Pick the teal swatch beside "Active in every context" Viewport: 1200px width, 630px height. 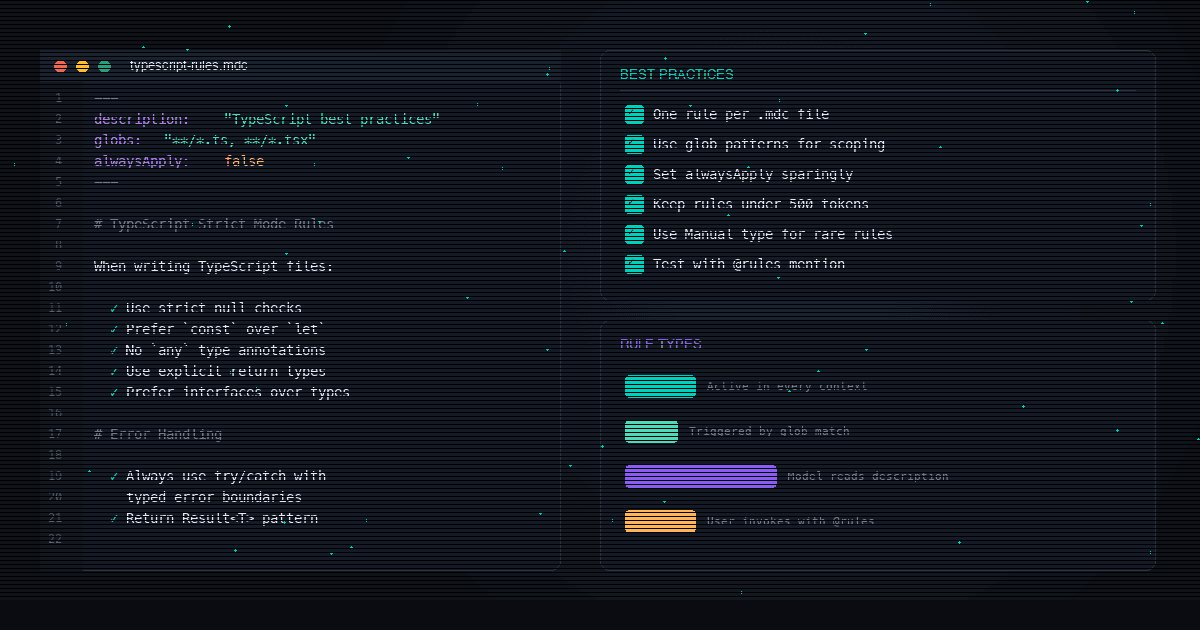point(660,386)
